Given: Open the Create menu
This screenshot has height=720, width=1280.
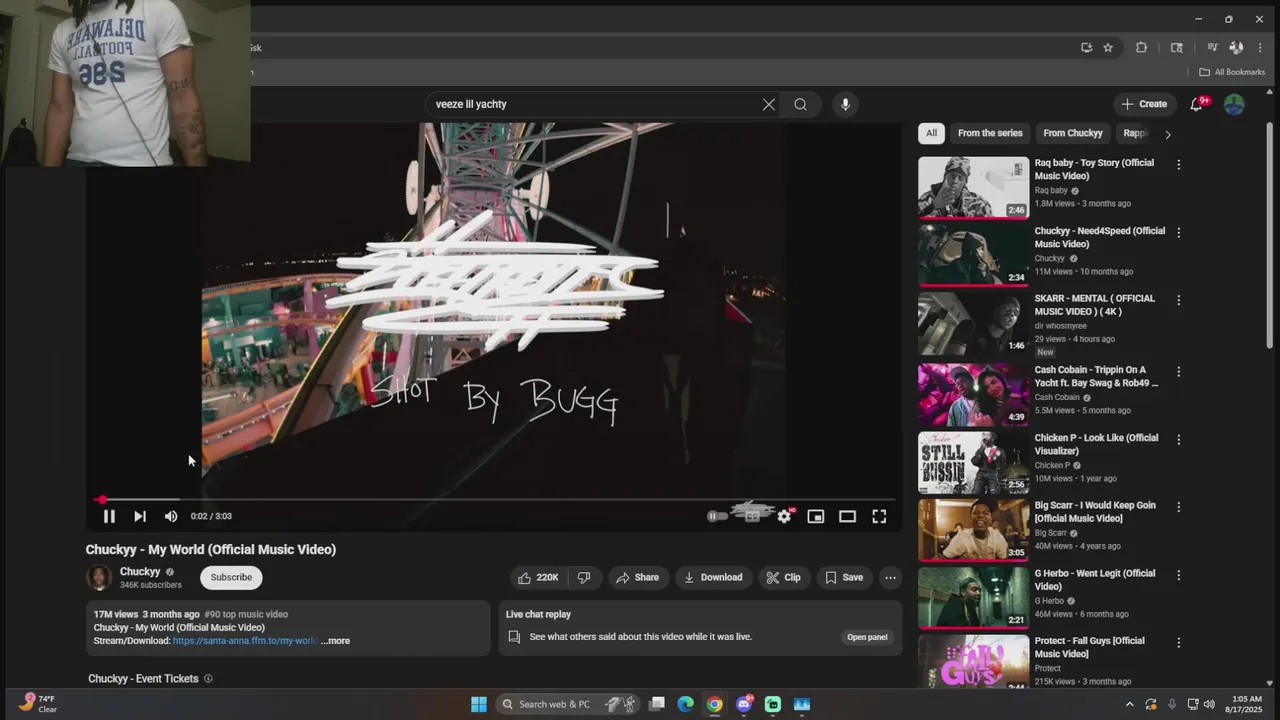Looking at the screenshot, I should tap(1144, 104).
